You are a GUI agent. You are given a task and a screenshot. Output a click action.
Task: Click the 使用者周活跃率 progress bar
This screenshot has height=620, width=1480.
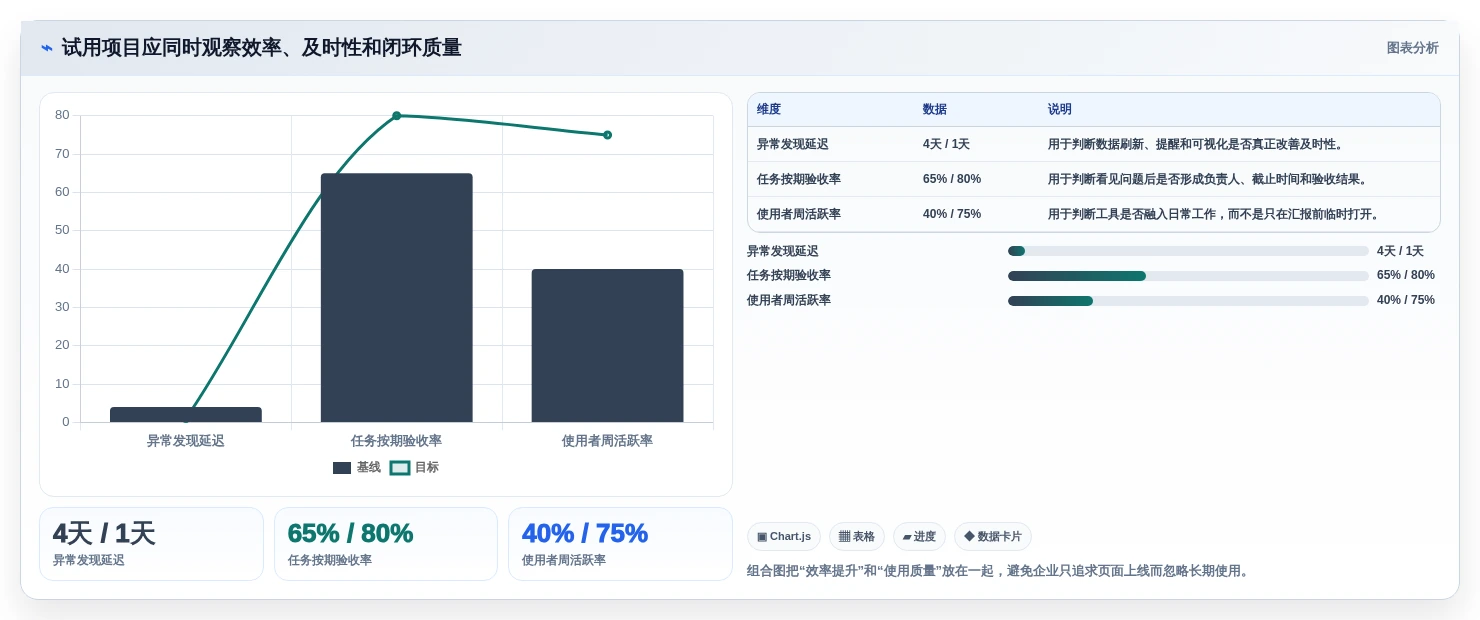(1188, 301)
